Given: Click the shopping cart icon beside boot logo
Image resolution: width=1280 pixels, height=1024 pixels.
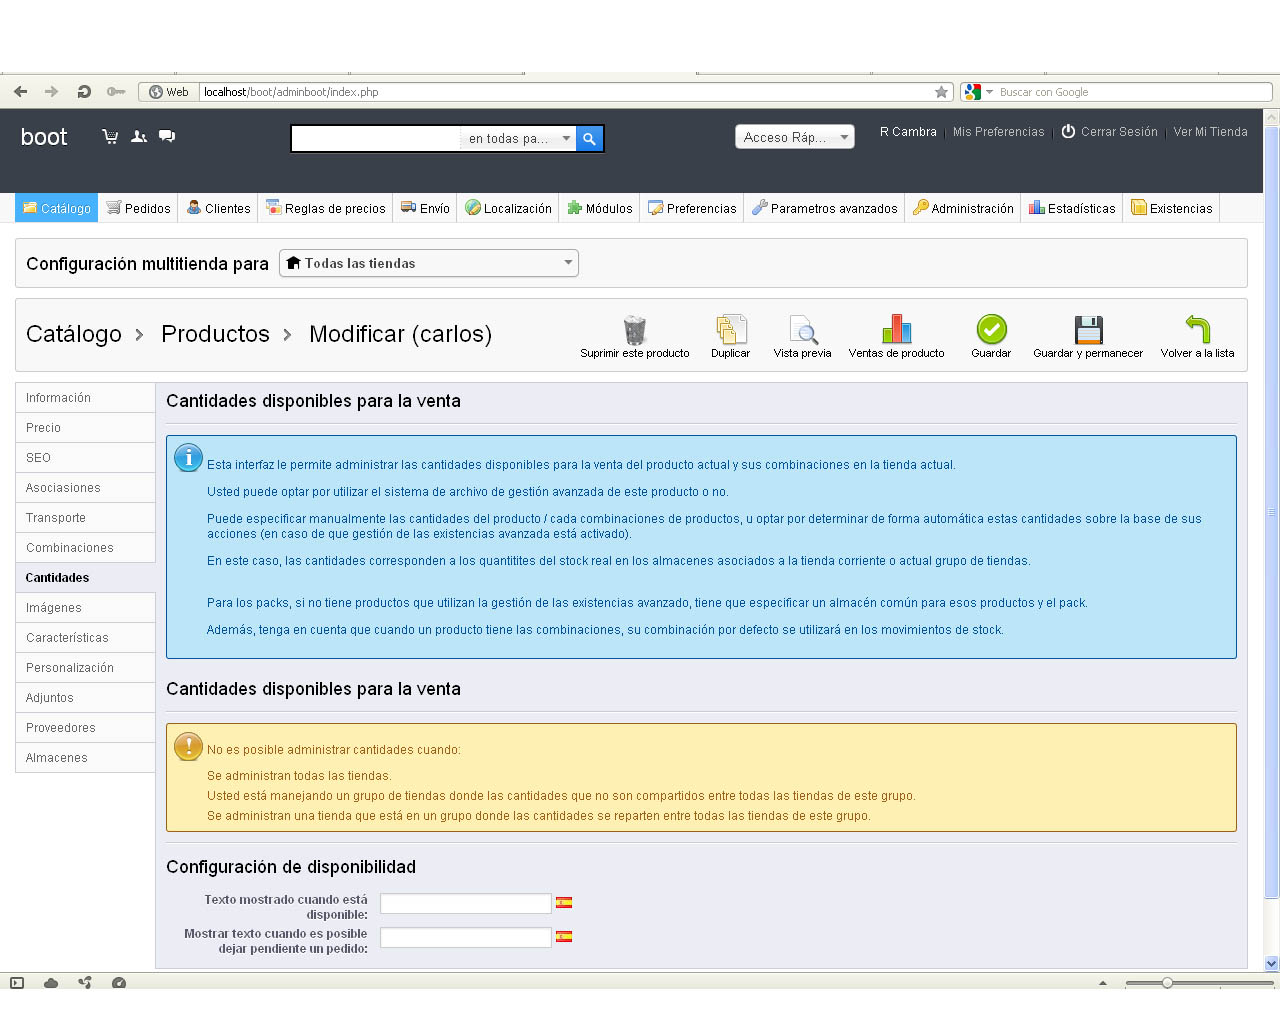Looking at the screenshot, I should (x=110, y=136).
